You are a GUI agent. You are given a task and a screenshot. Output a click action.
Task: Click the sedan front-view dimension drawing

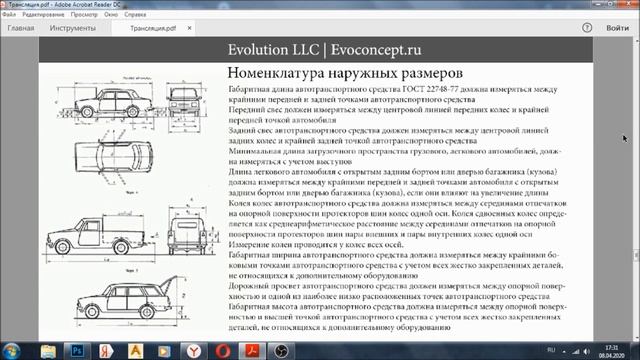186,106
